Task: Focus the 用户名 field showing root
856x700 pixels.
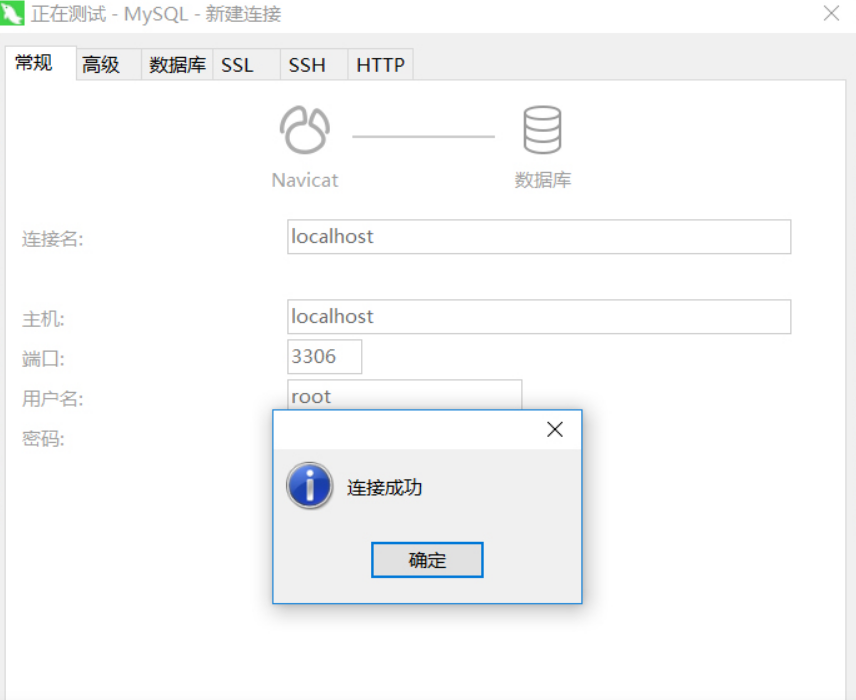Action: coord(405,395)
